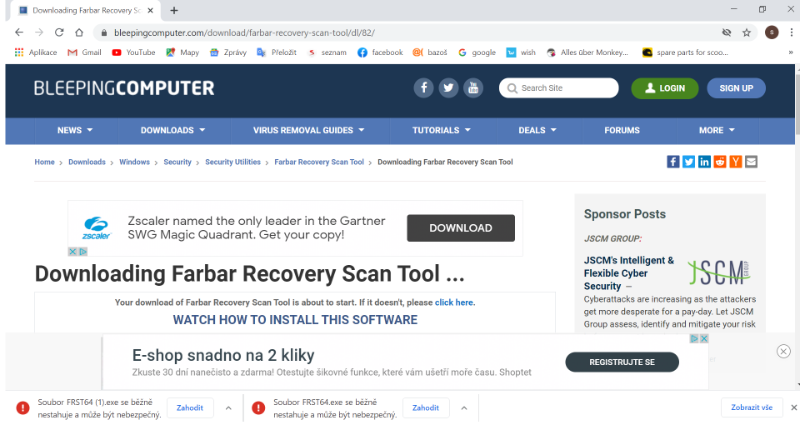The image size is (800, 425).
Task: Open wish bookmark
Action: 521,52
